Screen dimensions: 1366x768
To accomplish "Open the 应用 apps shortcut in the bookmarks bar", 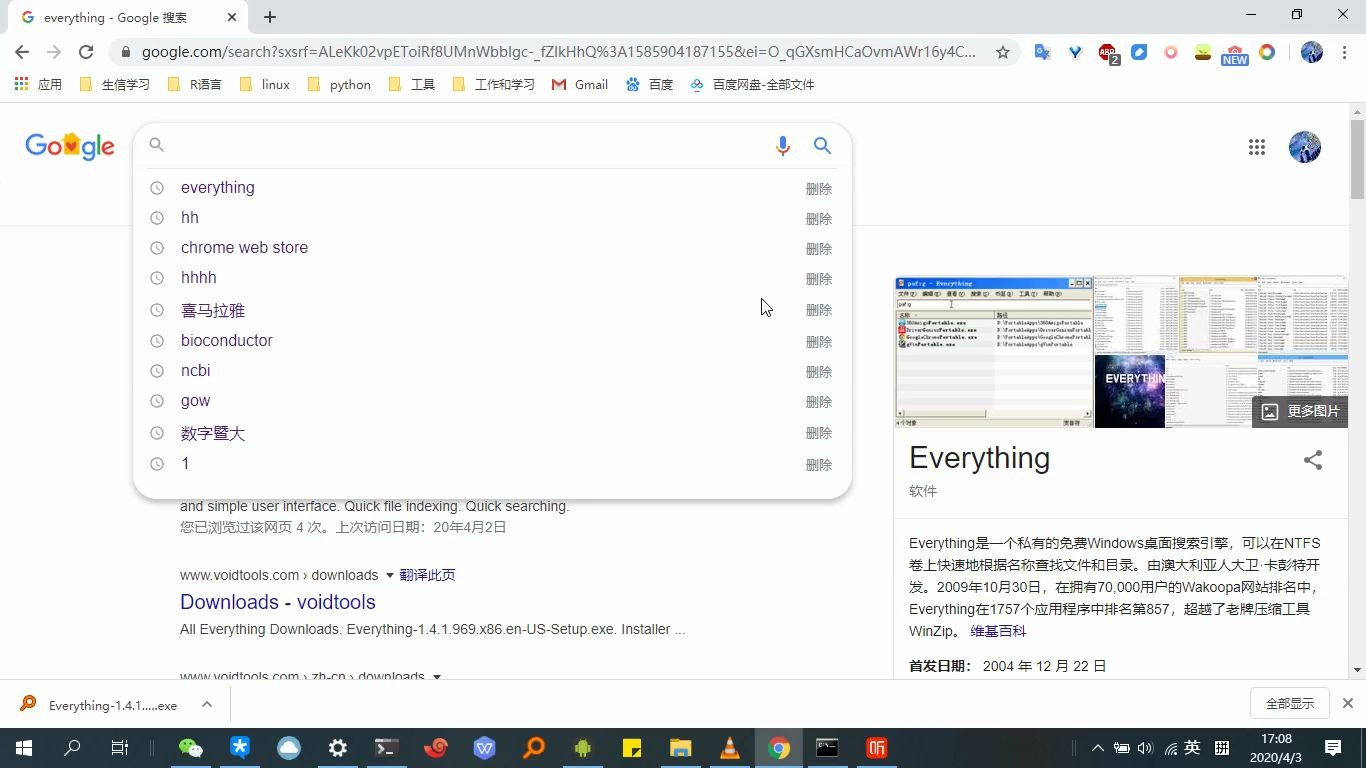I will 38,85.
